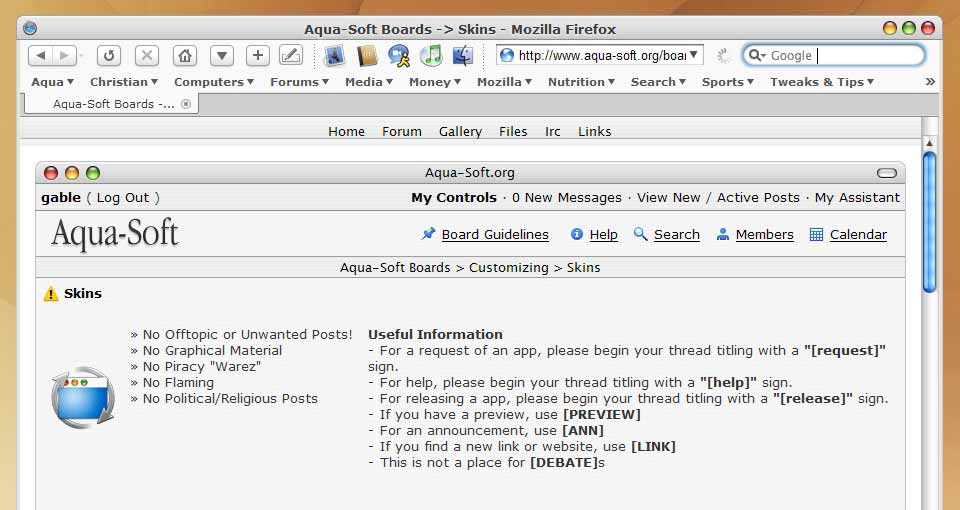960x510 pixels.
Task: Click the Board Guidelines pushpin icon
Action: [429, 234]
